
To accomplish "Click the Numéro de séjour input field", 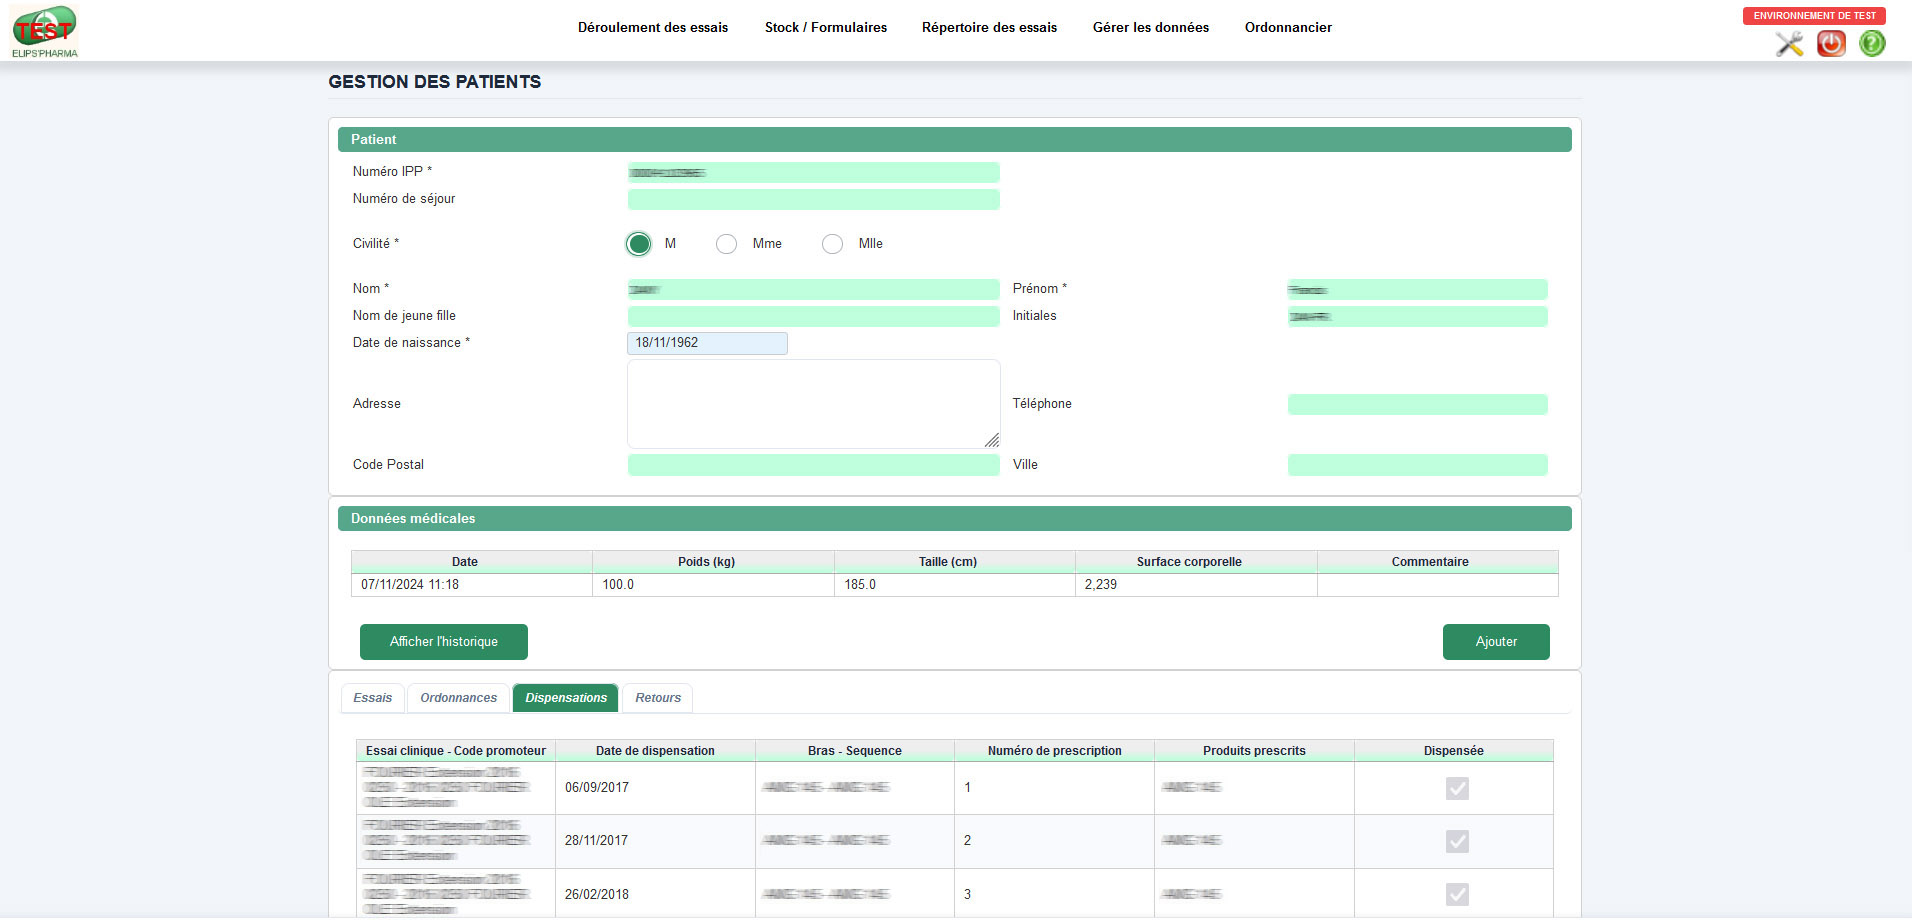I will pos(813,199).
